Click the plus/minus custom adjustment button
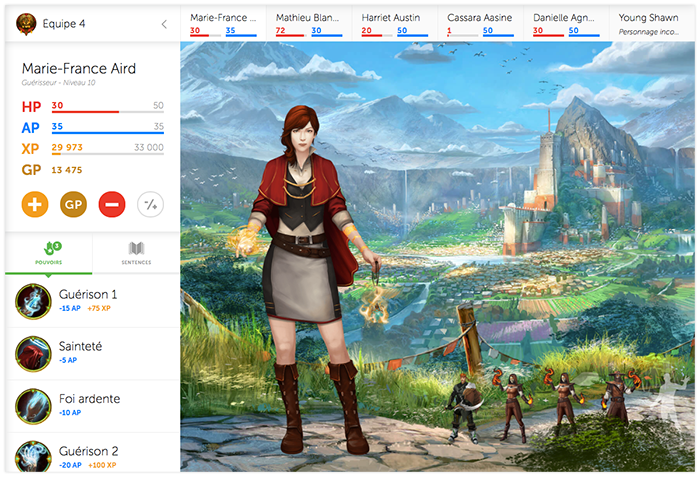Image resolution: width=700 pixels, height=477 pixels. pyautogui.click(x=150, y=205)
